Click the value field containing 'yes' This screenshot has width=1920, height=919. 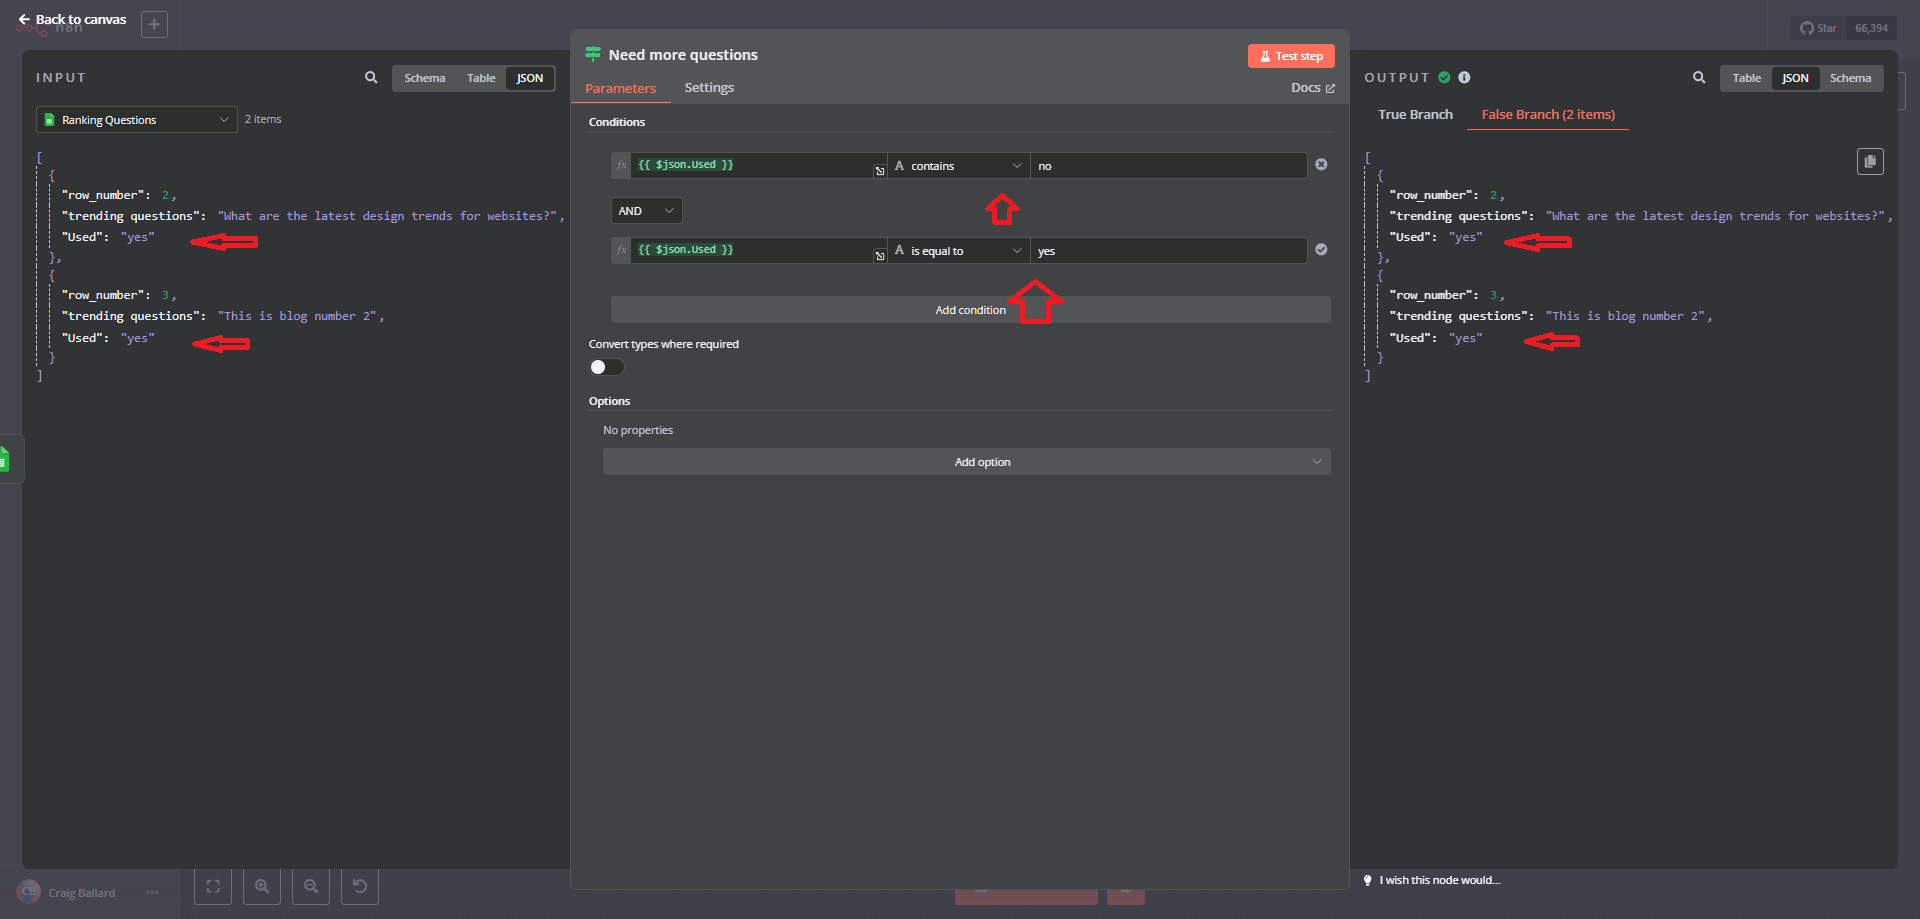tap(1168, 251)
